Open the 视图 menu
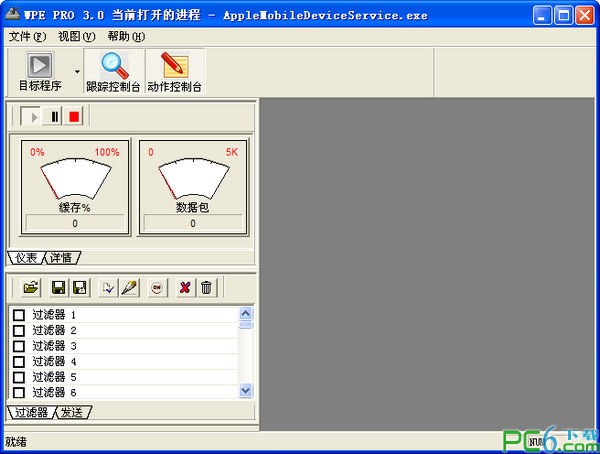The width and height of the screenshot is (600, 454). pyautogui.click(x=76, y=36)
